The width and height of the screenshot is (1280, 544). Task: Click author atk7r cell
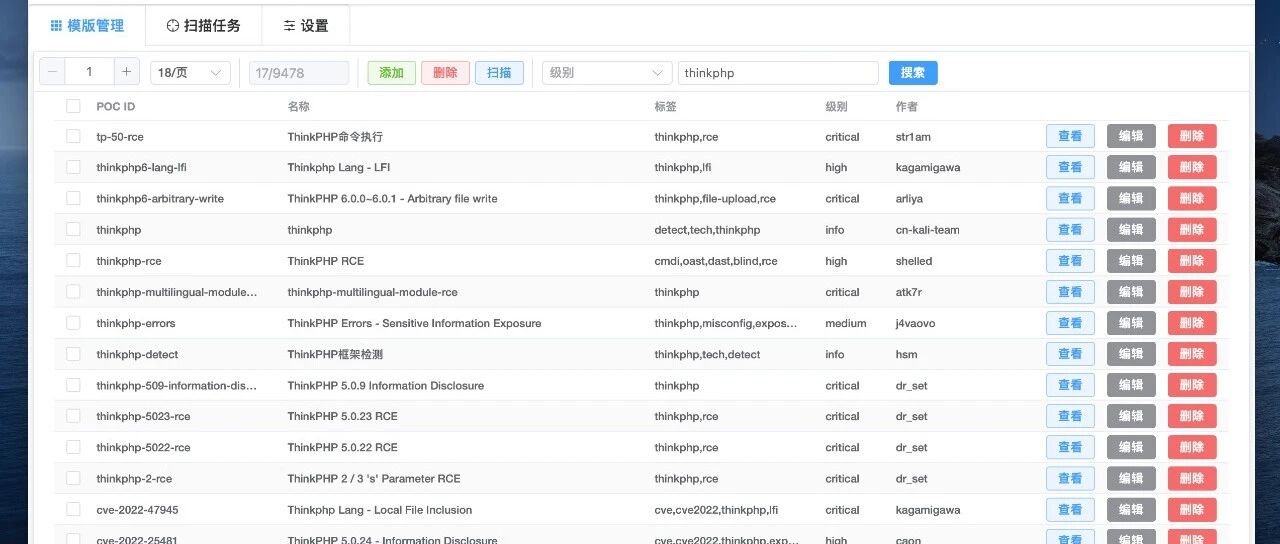pos(910,292)
